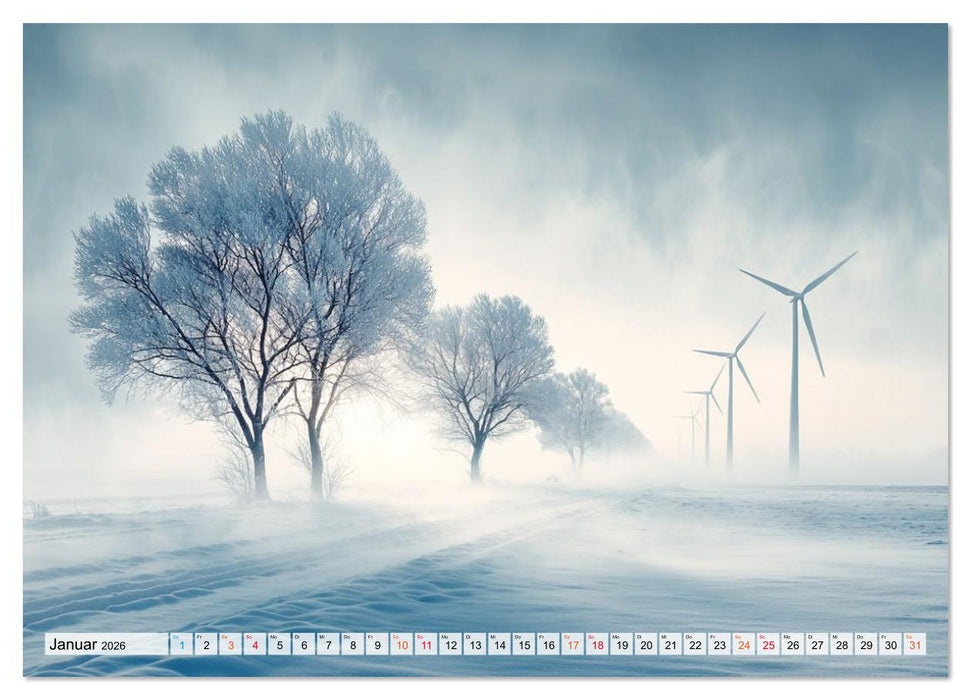Click the red Saturday date 3
971x700 pixels.
click(x=229, y=647)
